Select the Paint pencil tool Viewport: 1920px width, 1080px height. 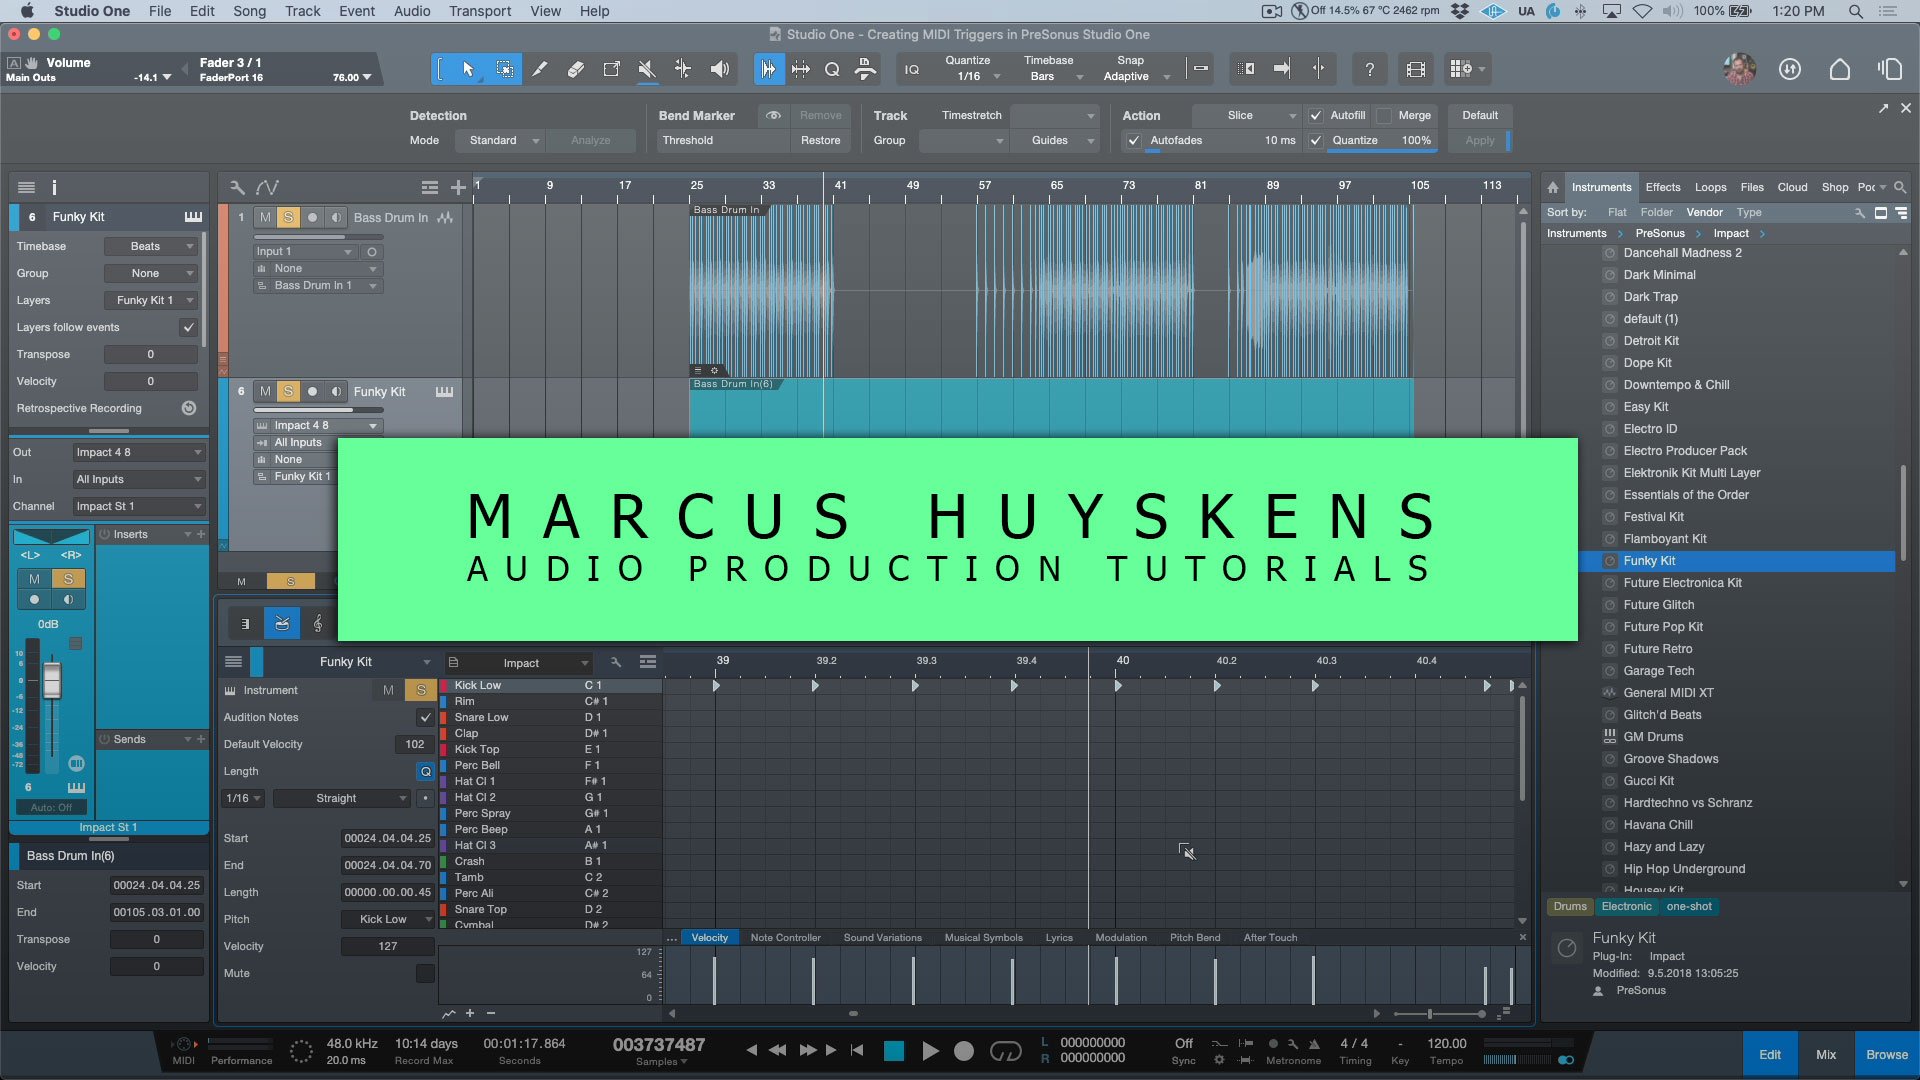pos(540,69)
